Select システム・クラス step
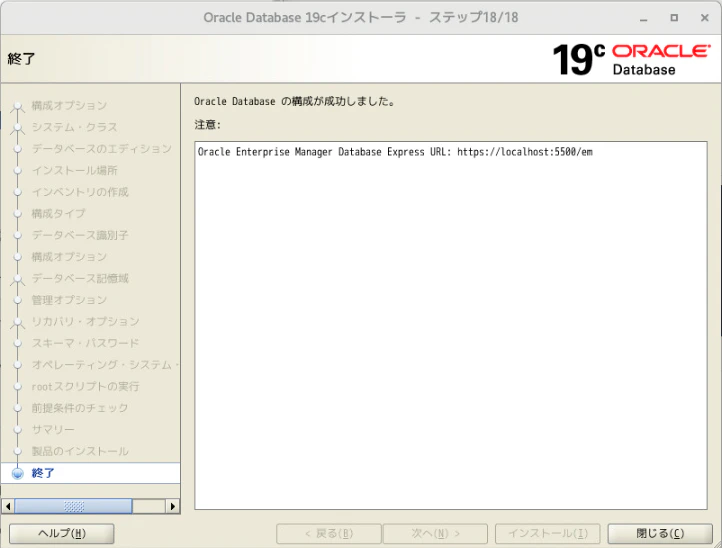722x548 pixels. pos(75,127)
